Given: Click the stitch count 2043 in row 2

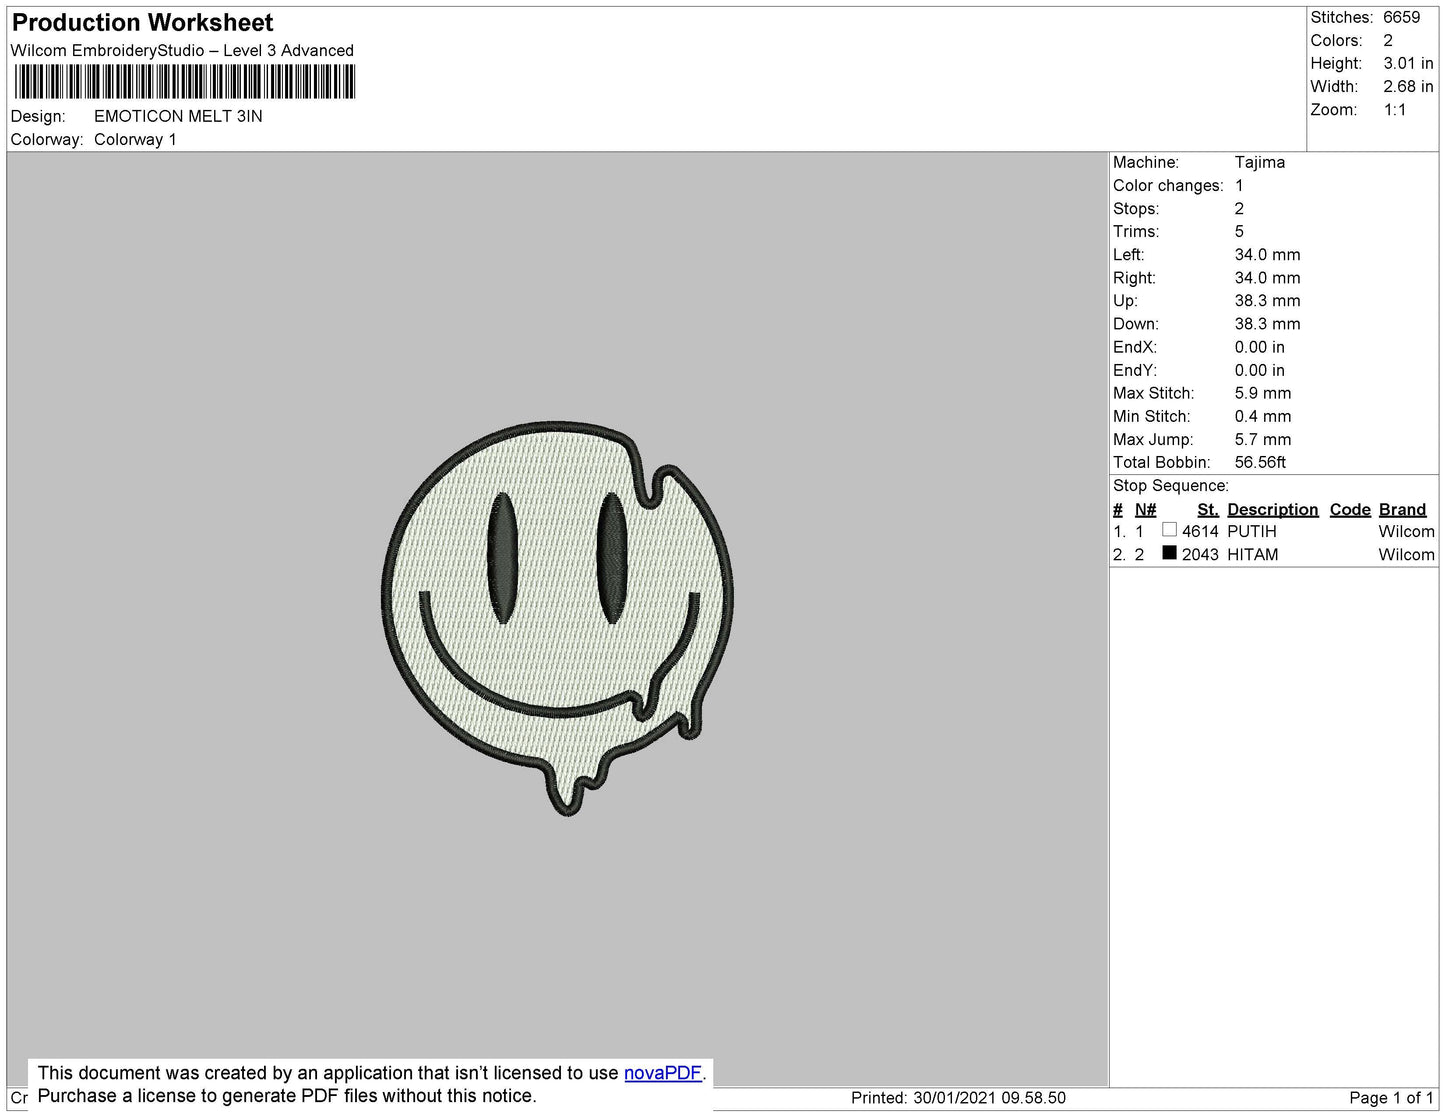Looking at the screenshot, I should pos(1200,554).
